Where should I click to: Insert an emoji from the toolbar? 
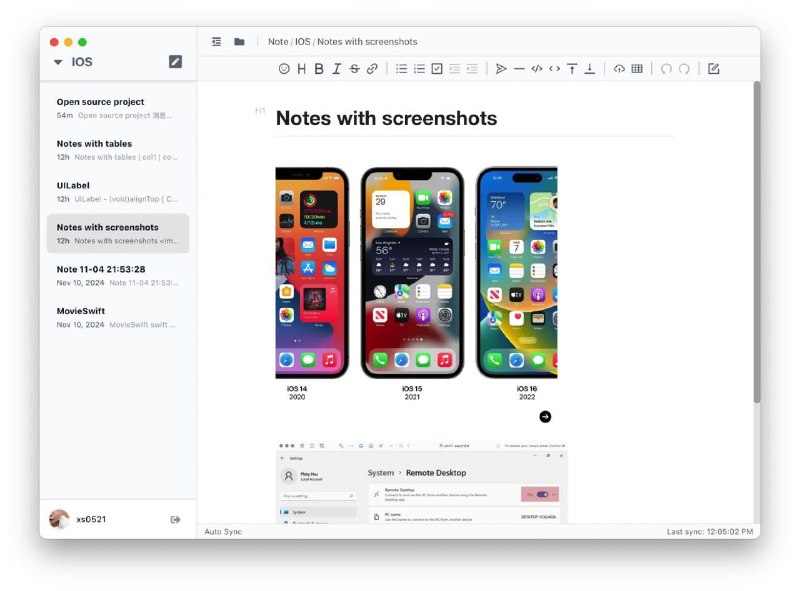coord(283,68)
